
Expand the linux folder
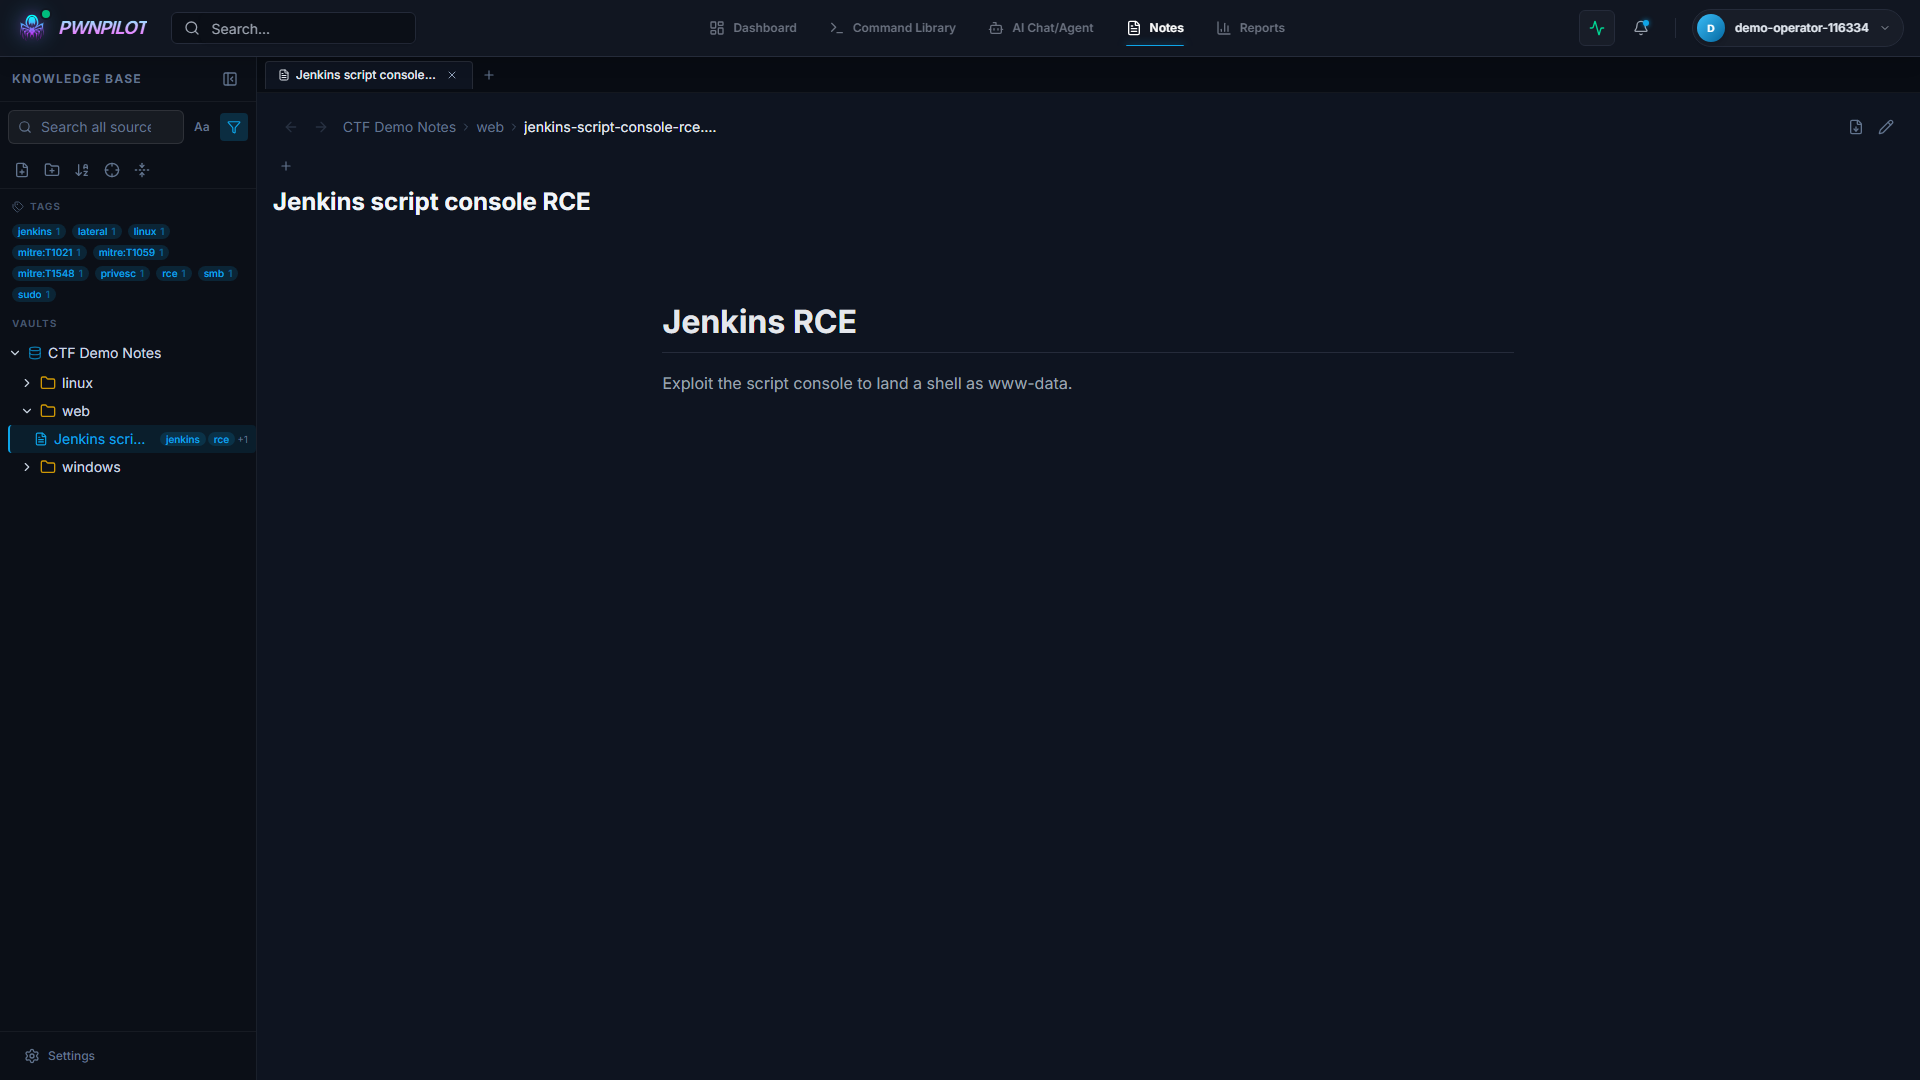(27, 383)
